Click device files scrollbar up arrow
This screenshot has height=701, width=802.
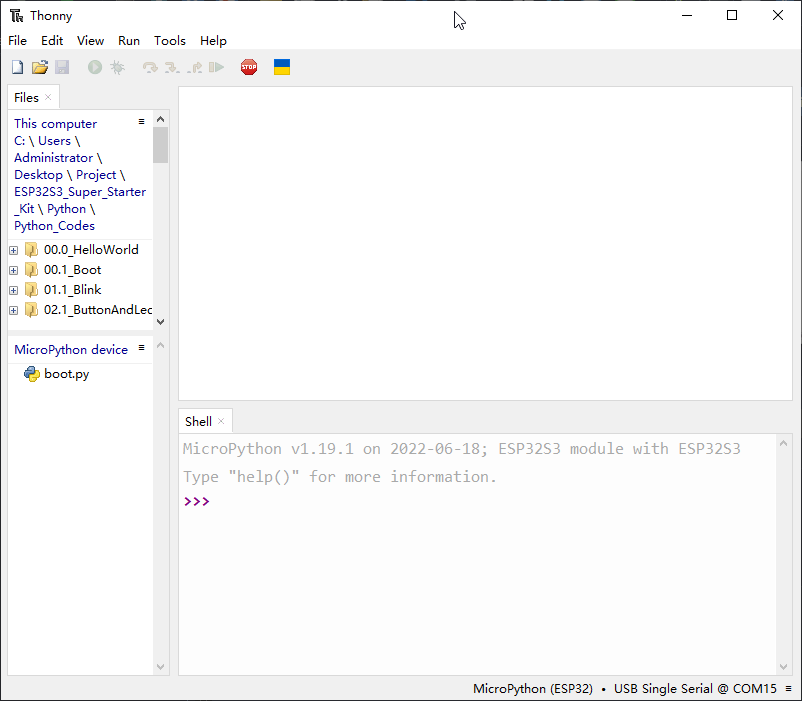tap(161, 345)
